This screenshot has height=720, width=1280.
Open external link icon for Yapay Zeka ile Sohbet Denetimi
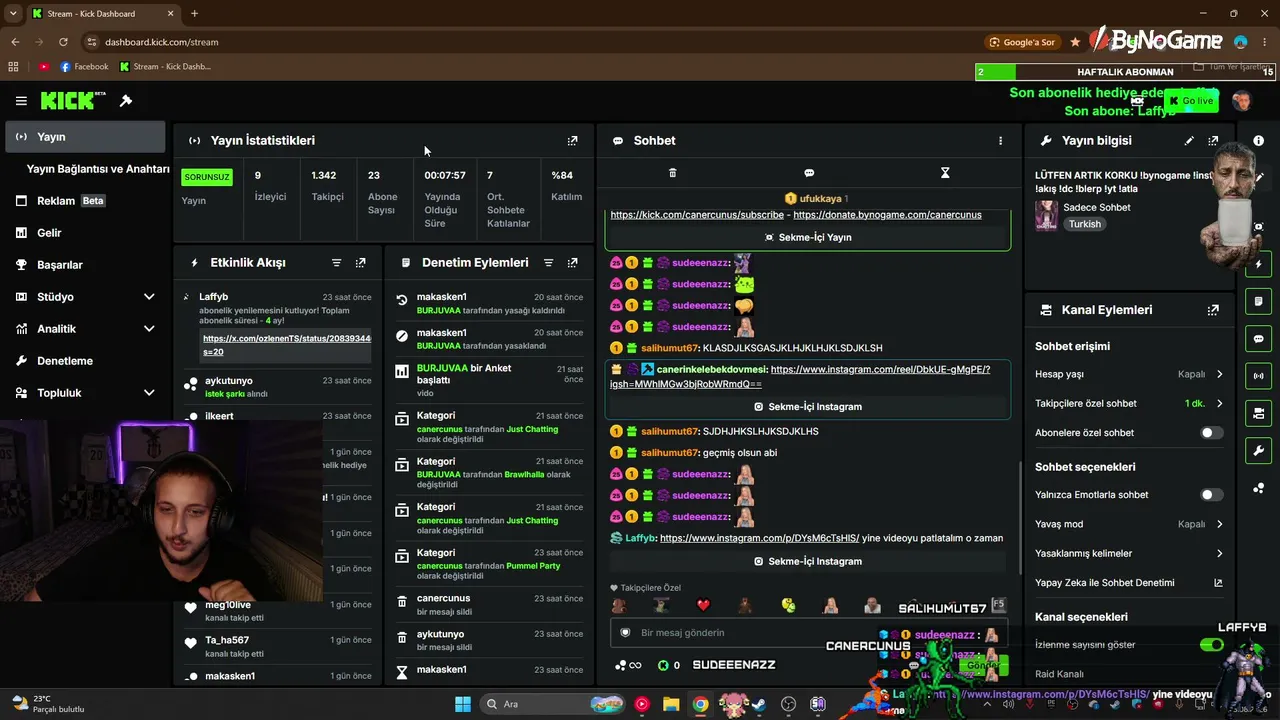click(1218, 583)
